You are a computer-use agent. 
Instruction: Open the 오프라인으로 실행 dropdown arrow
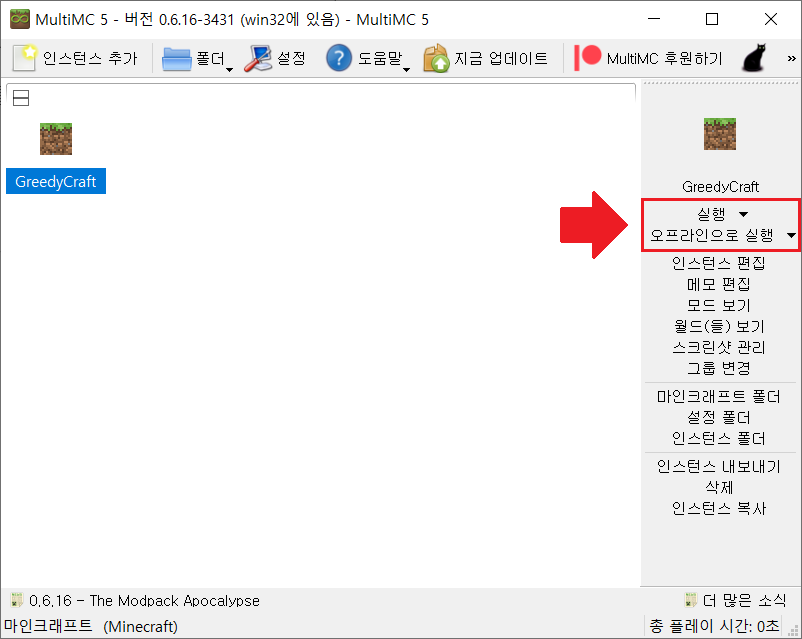pyautogui.click(x=791, y=236)
